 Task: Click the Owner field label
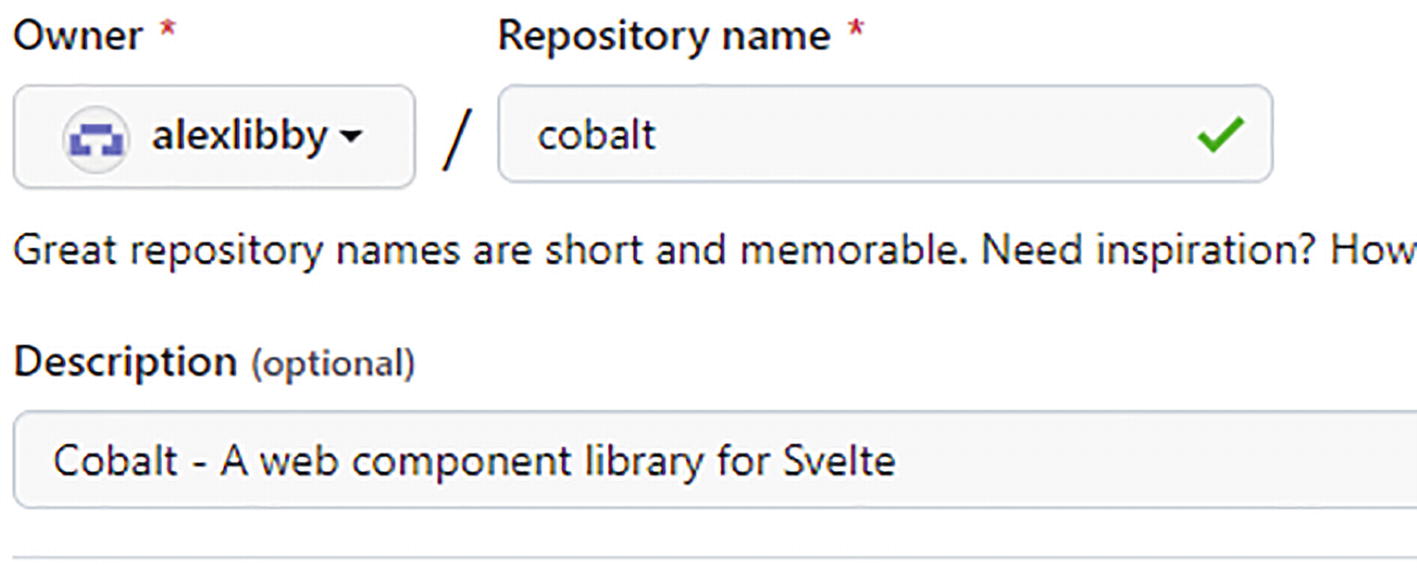78,36
